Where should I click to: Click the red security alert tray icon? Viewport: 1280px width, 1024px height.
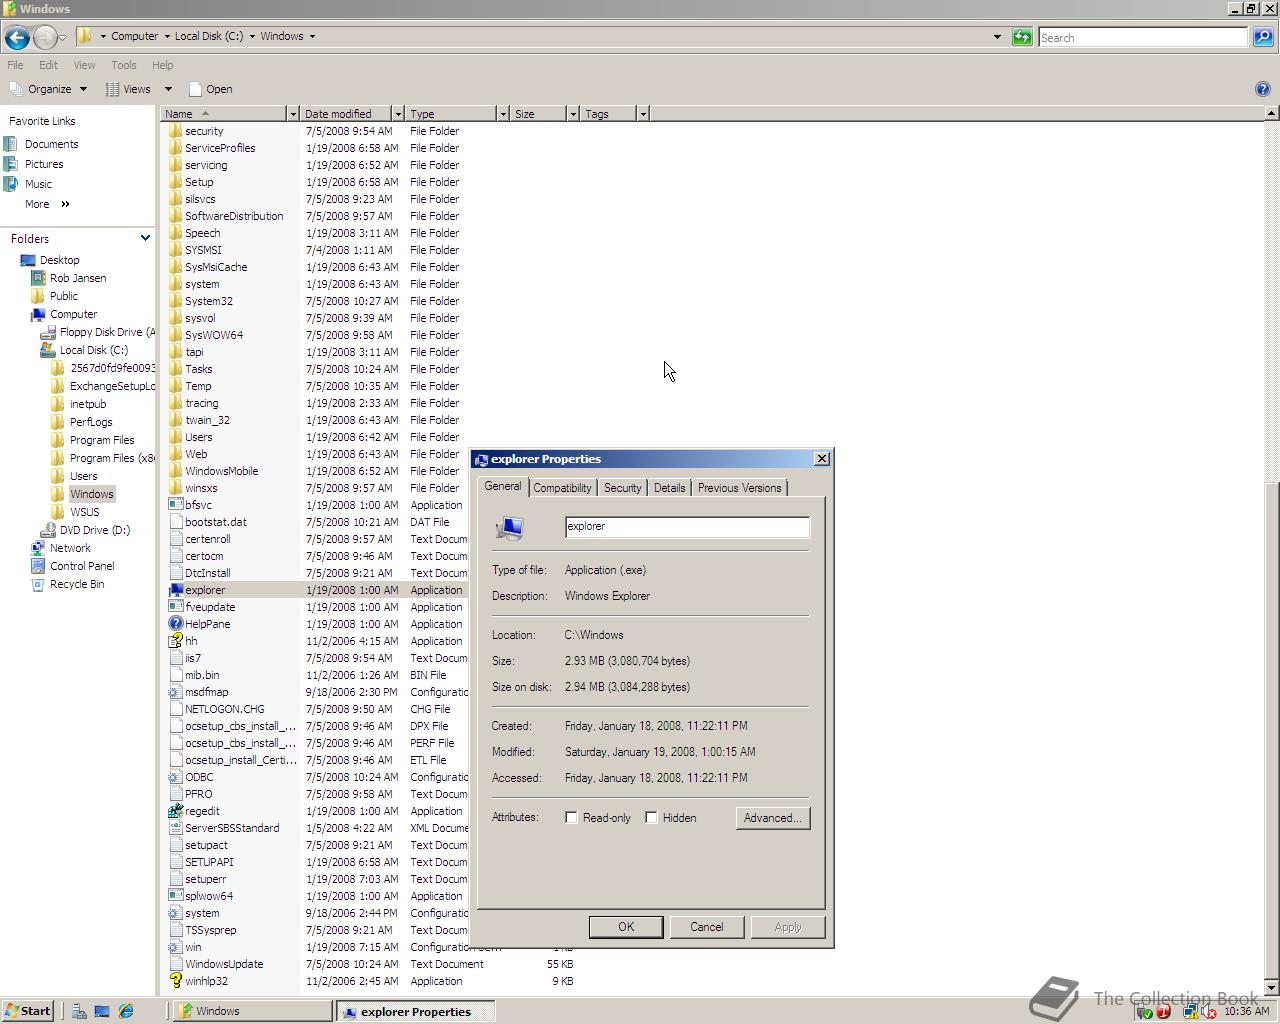(x=1163, y=1011)
